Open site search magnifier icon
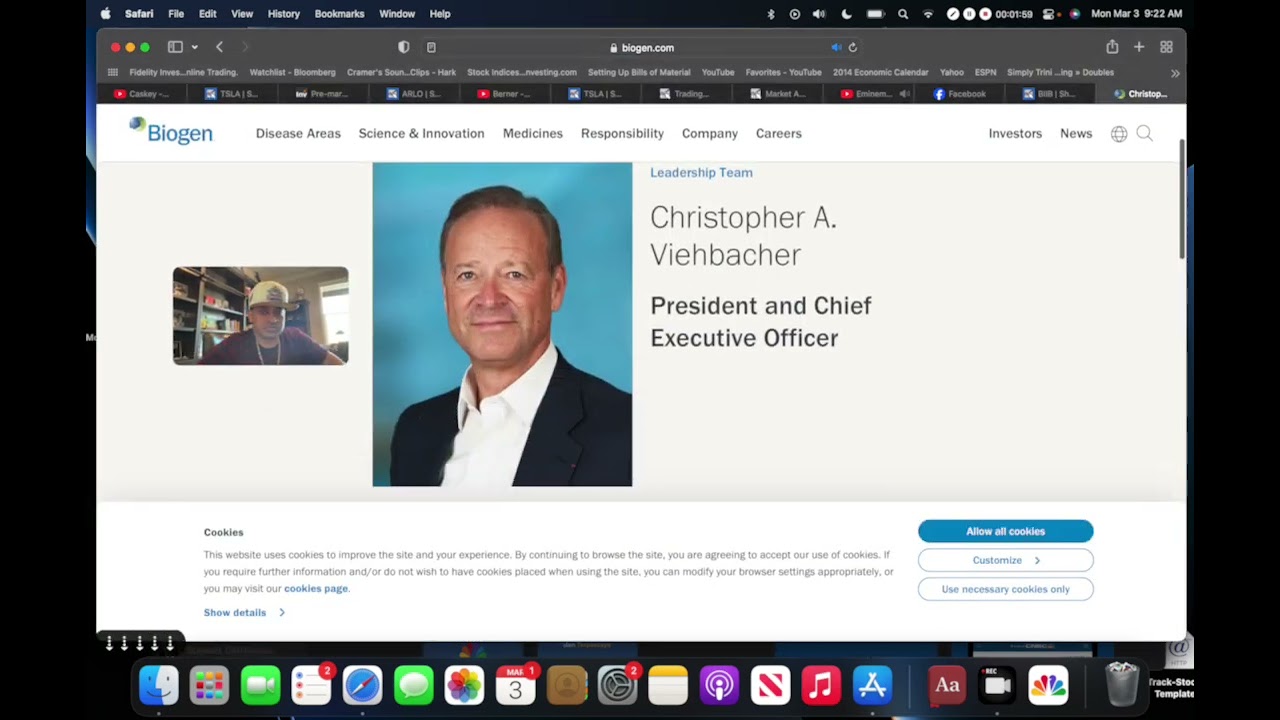 pyautogui.click(x=1145, y=134)
